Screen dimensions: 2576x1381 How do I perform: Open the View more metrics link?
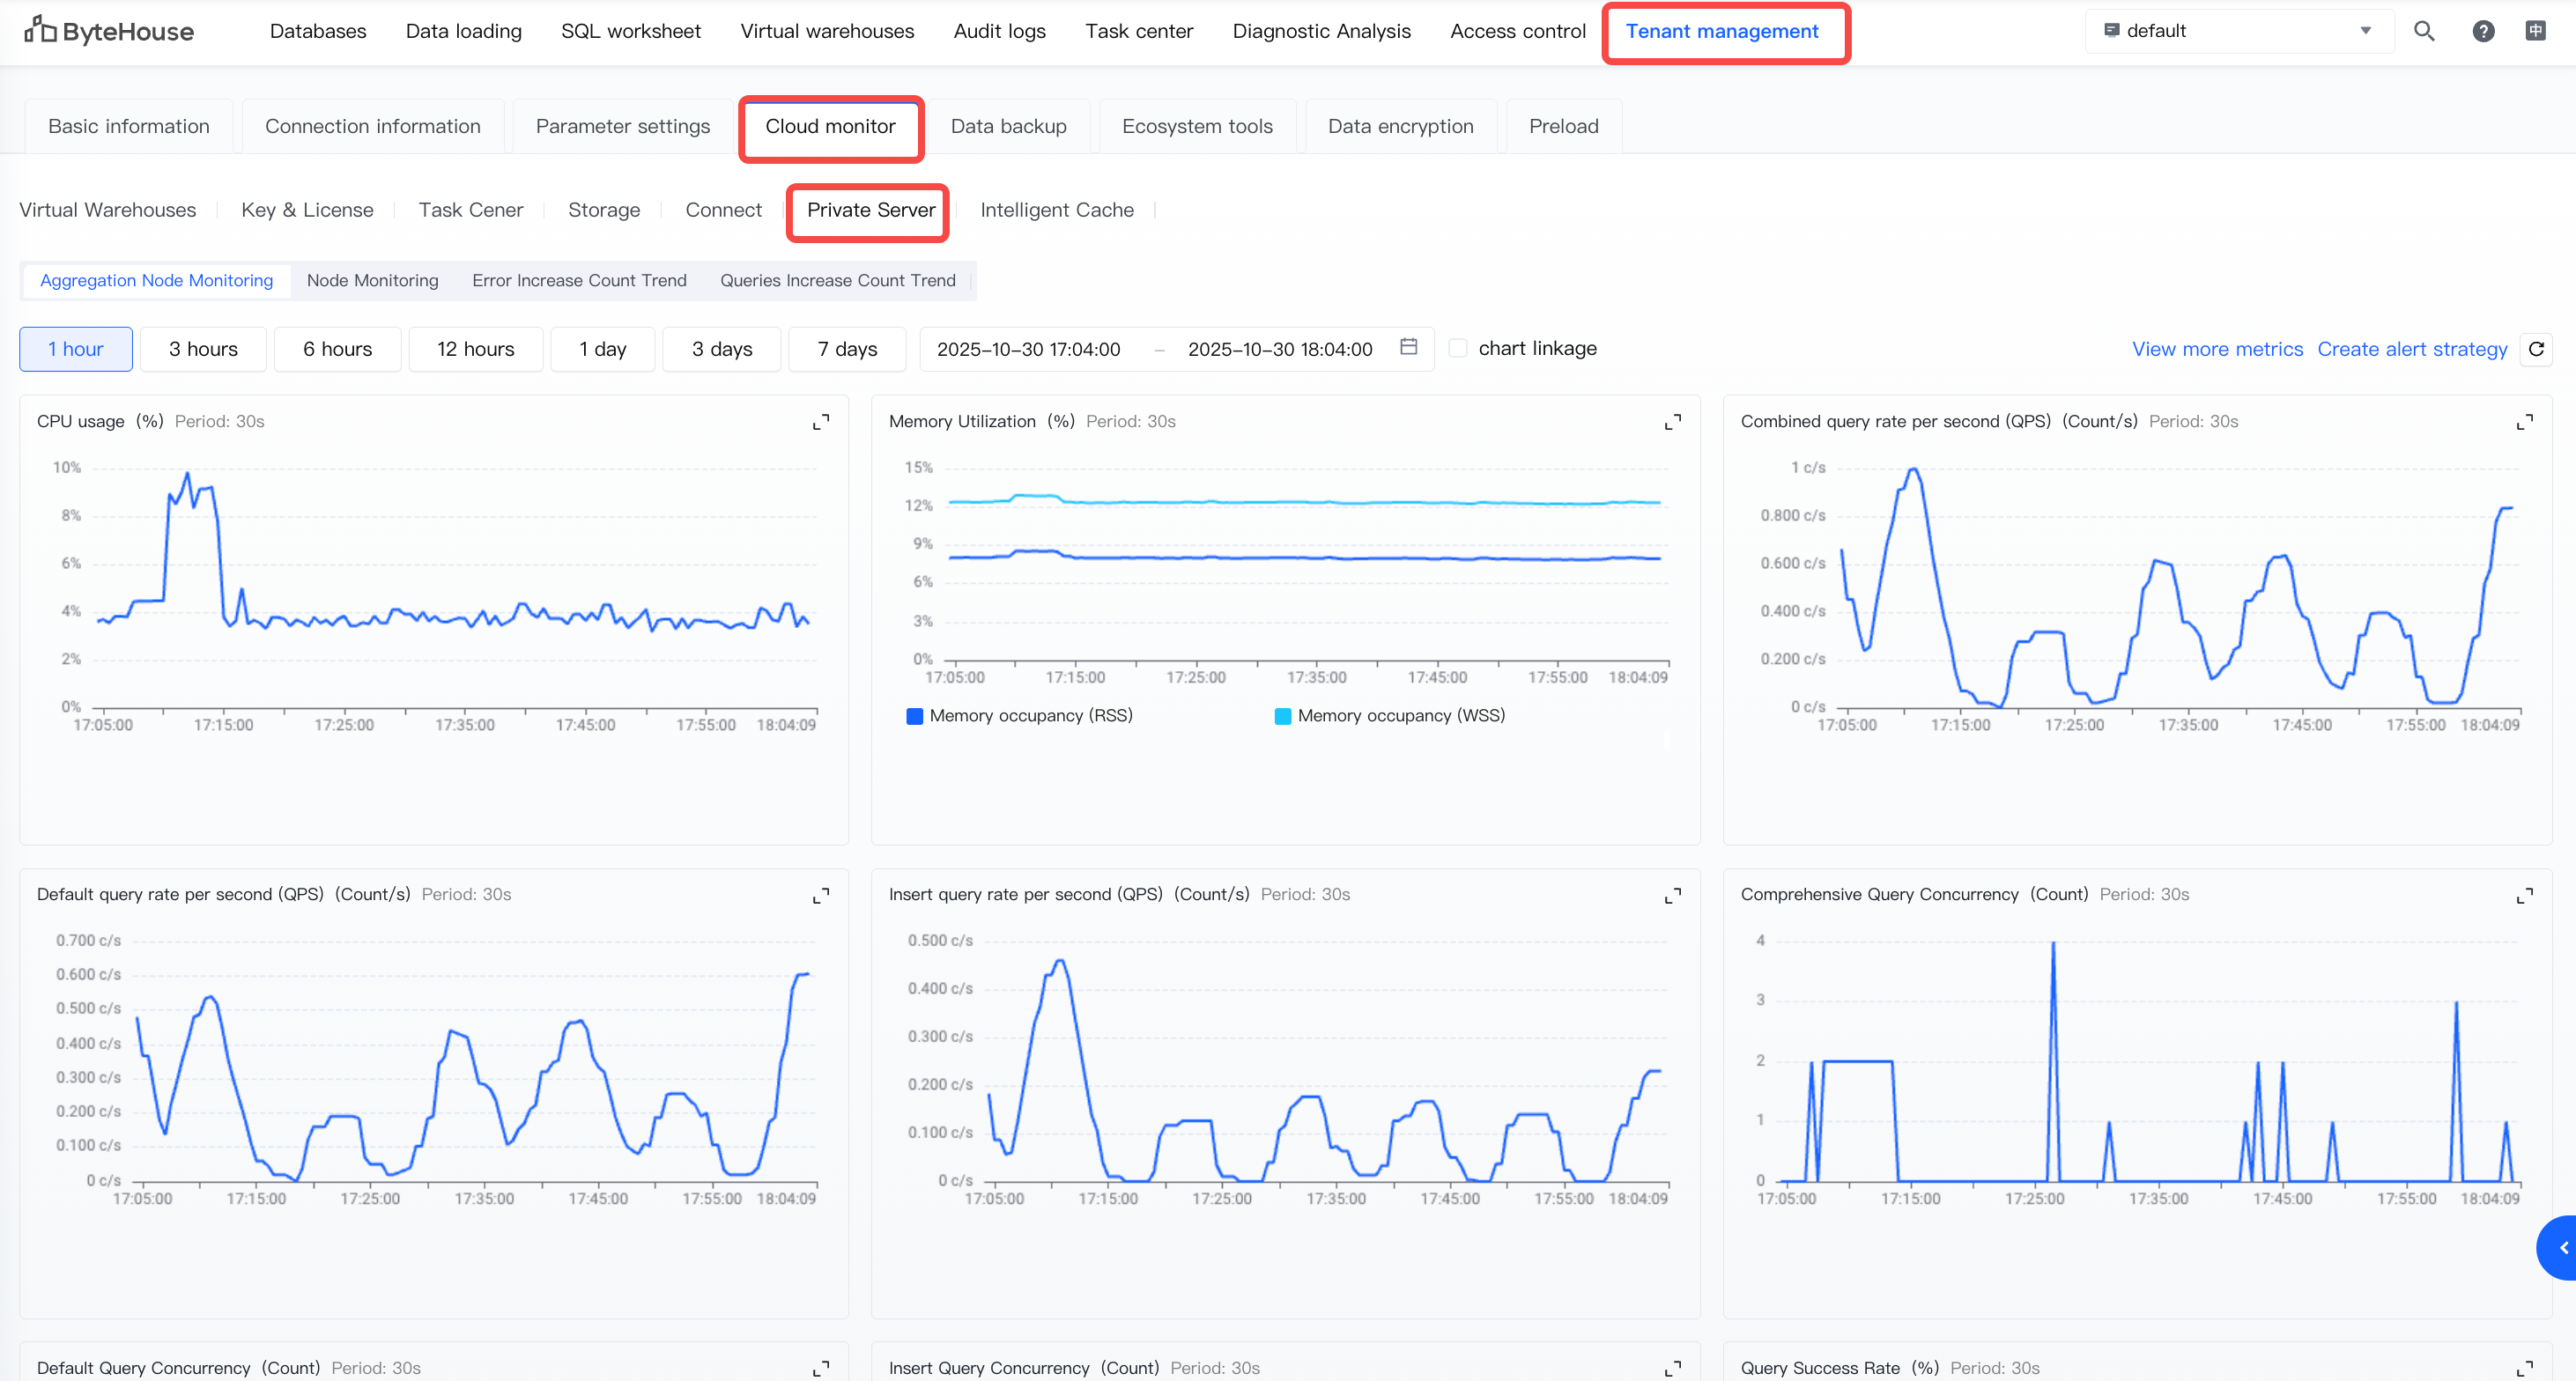coord(2217,349)
